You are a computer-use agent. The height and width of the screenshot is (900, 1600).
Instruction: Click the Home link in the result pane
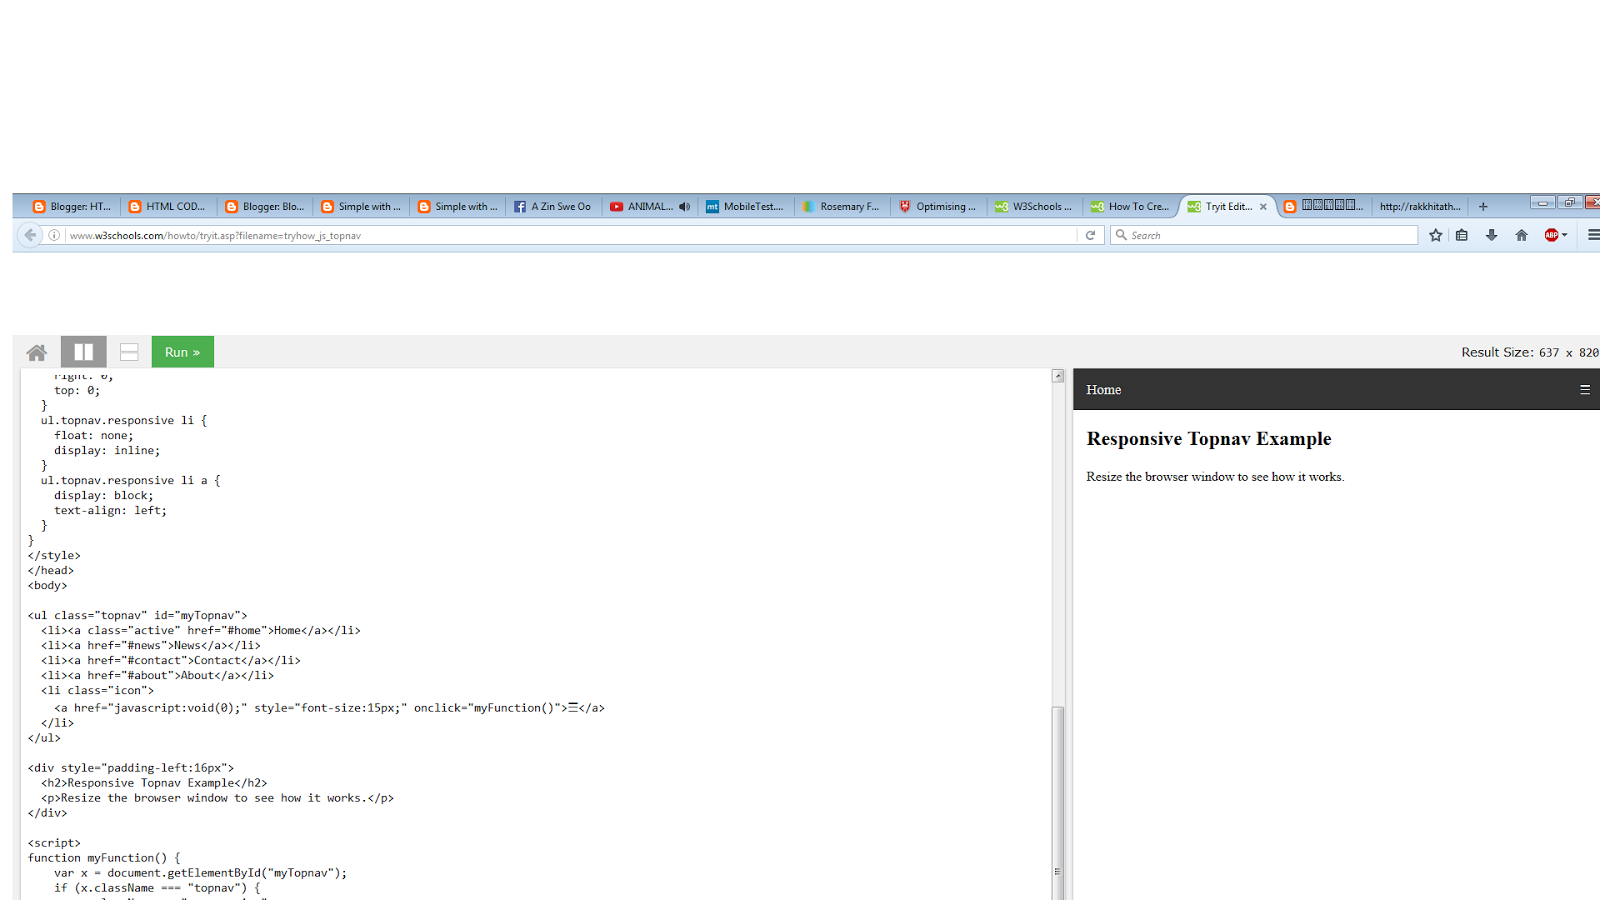(x=1103, y=389)
